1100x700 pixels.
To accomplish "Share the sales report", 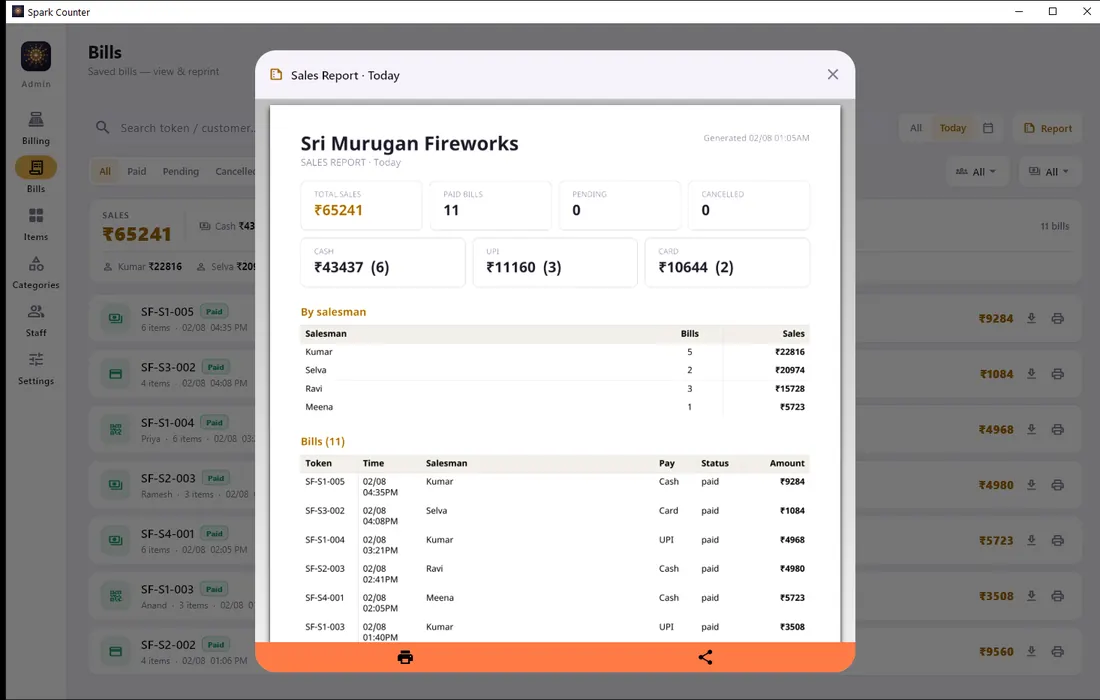I will (705, 657).
